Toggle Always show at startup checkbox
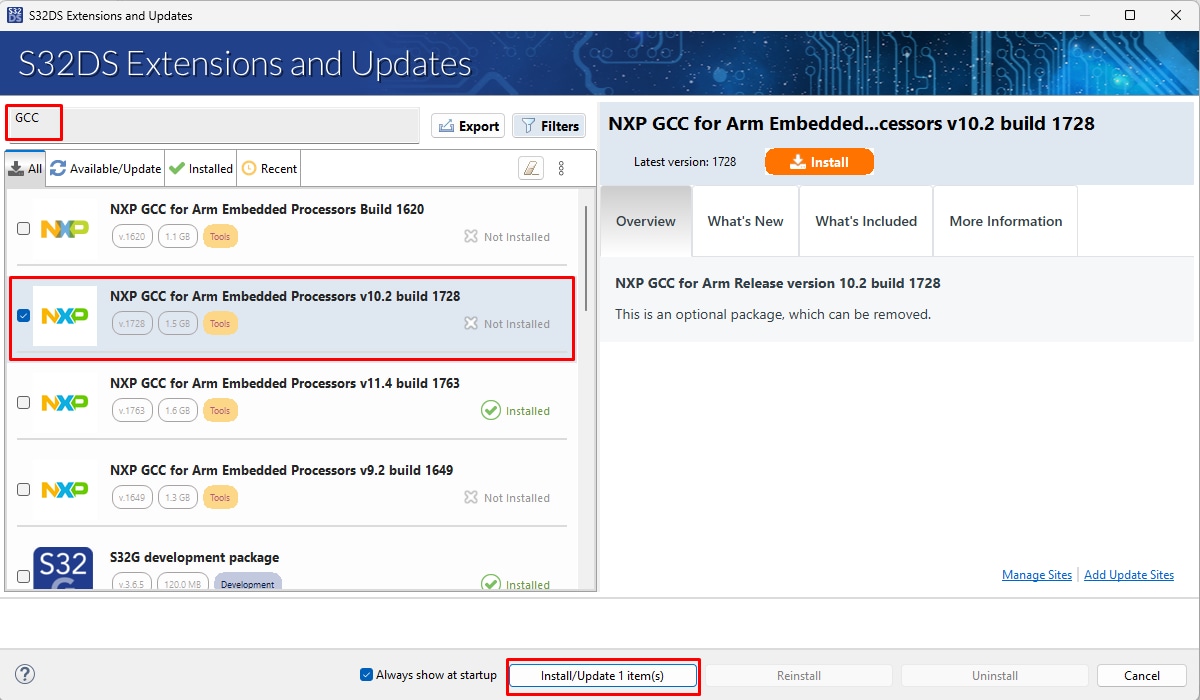Screen dimensions: 1200x700 coord(366,675)
